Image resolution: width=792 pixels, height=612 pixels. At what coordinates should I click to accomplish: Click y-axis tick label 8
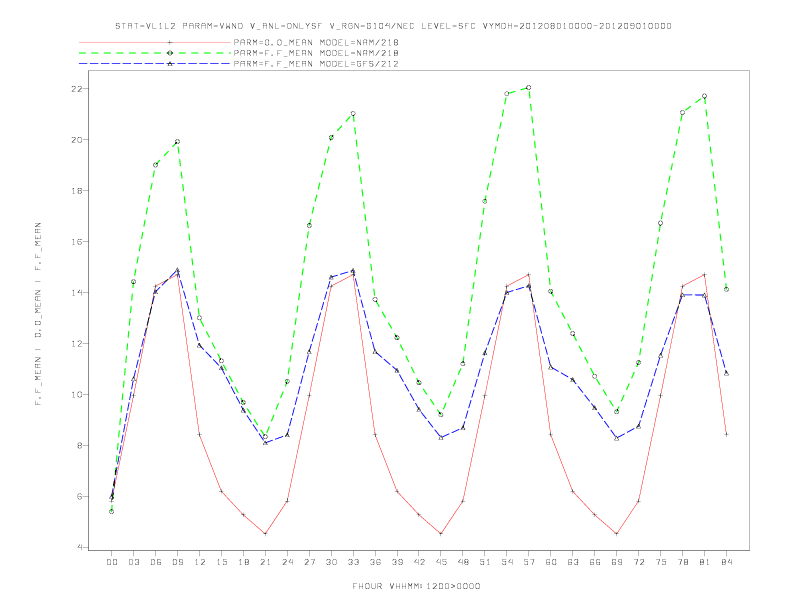click(x=79, y=446)
